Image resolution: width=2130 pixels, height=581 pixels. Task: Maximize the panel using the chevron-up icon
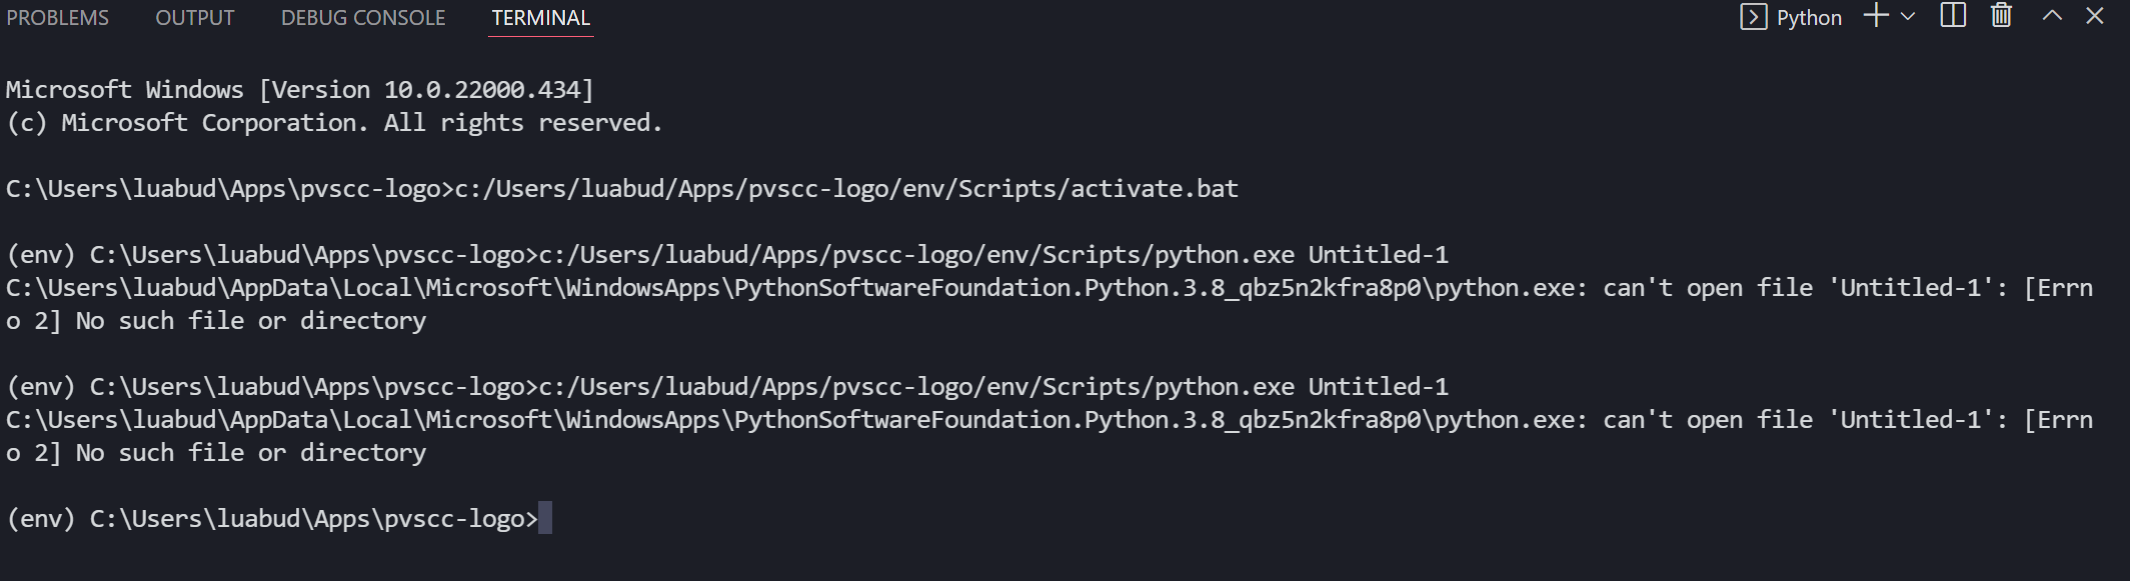point(2052,16)
